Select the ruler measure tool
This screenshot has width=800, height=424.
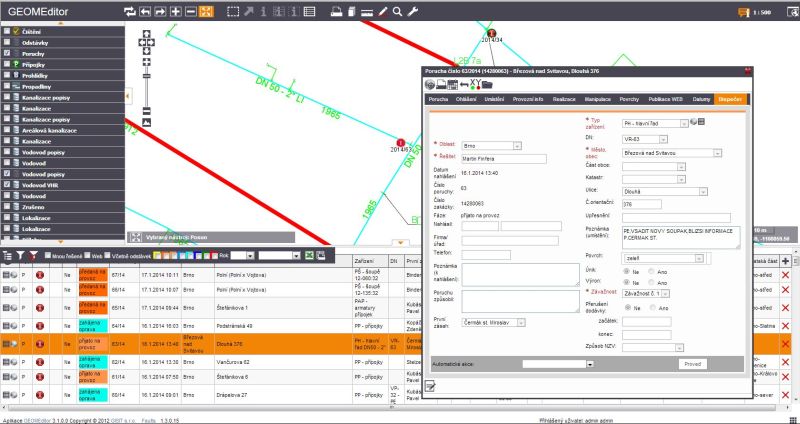[x=367, y=12]
